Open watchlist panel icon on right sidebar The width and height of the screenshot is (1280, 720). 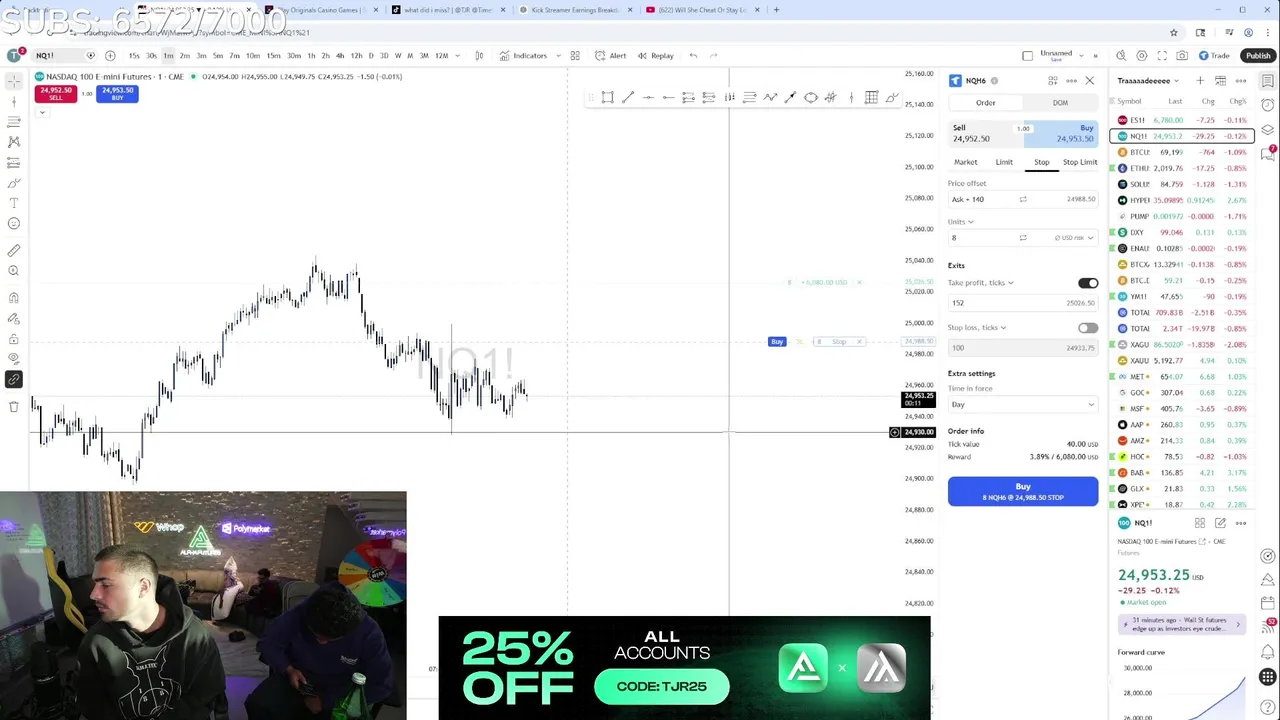pos(1268,81)
